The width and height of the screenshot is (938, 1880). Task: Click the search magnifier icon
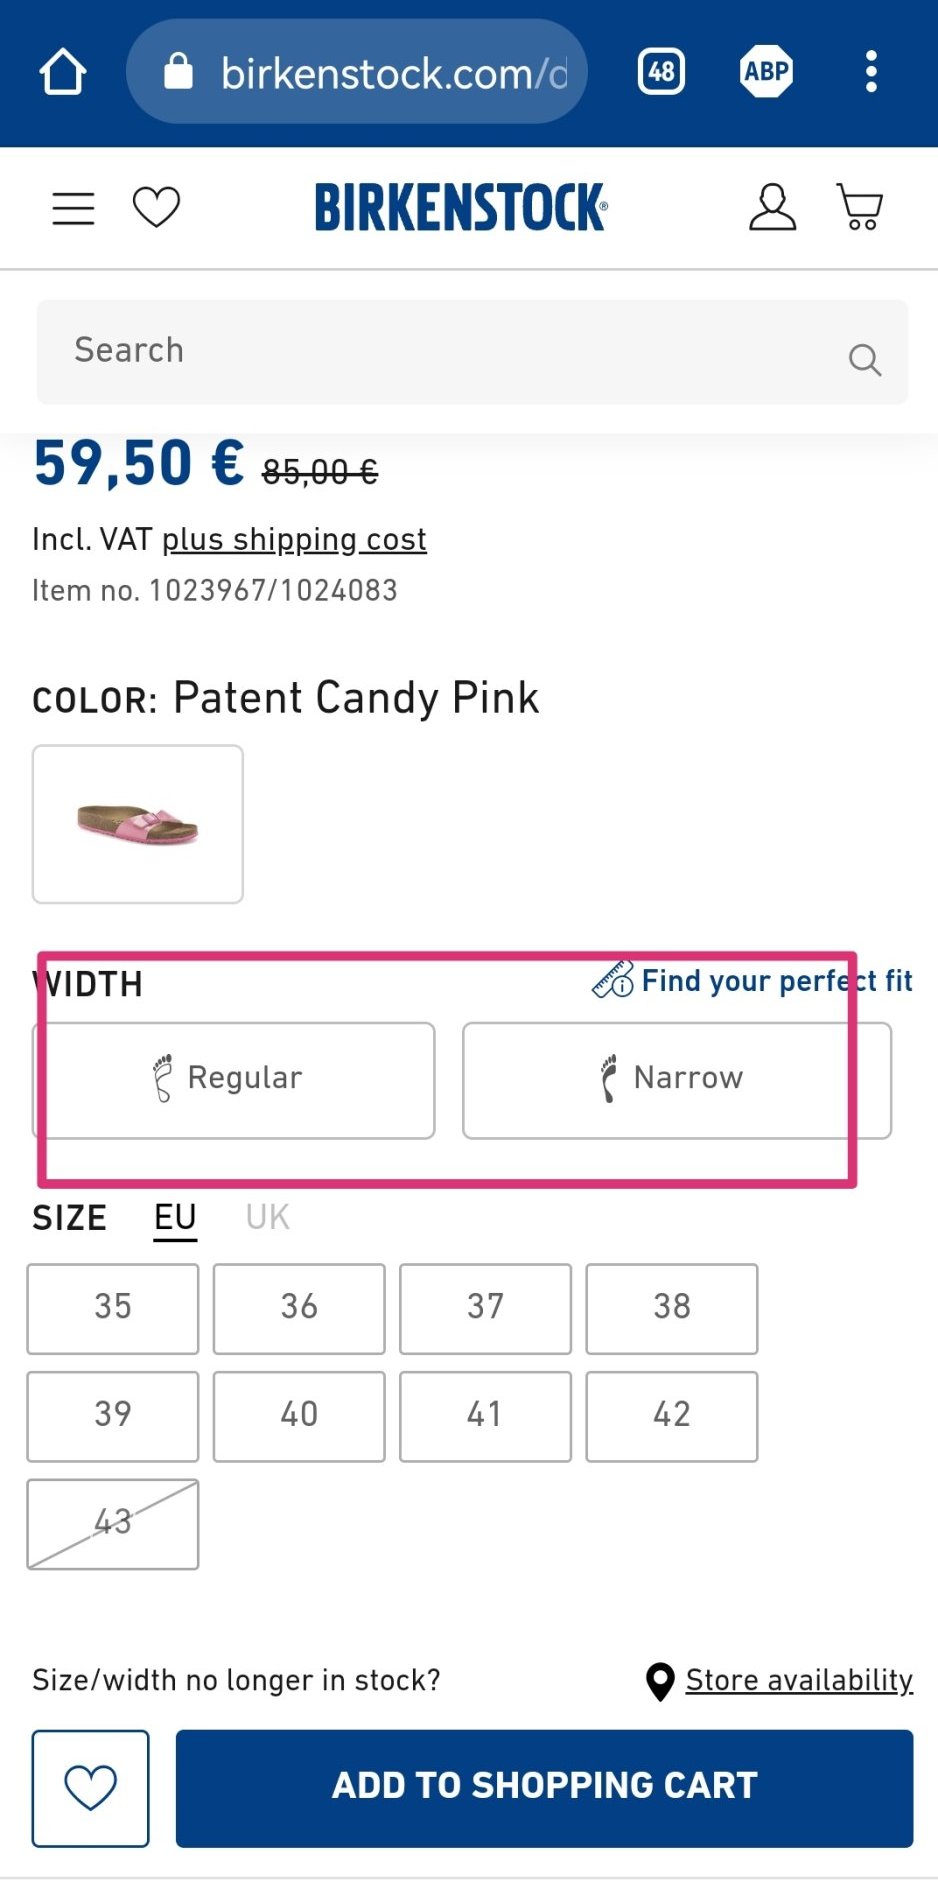864,359
